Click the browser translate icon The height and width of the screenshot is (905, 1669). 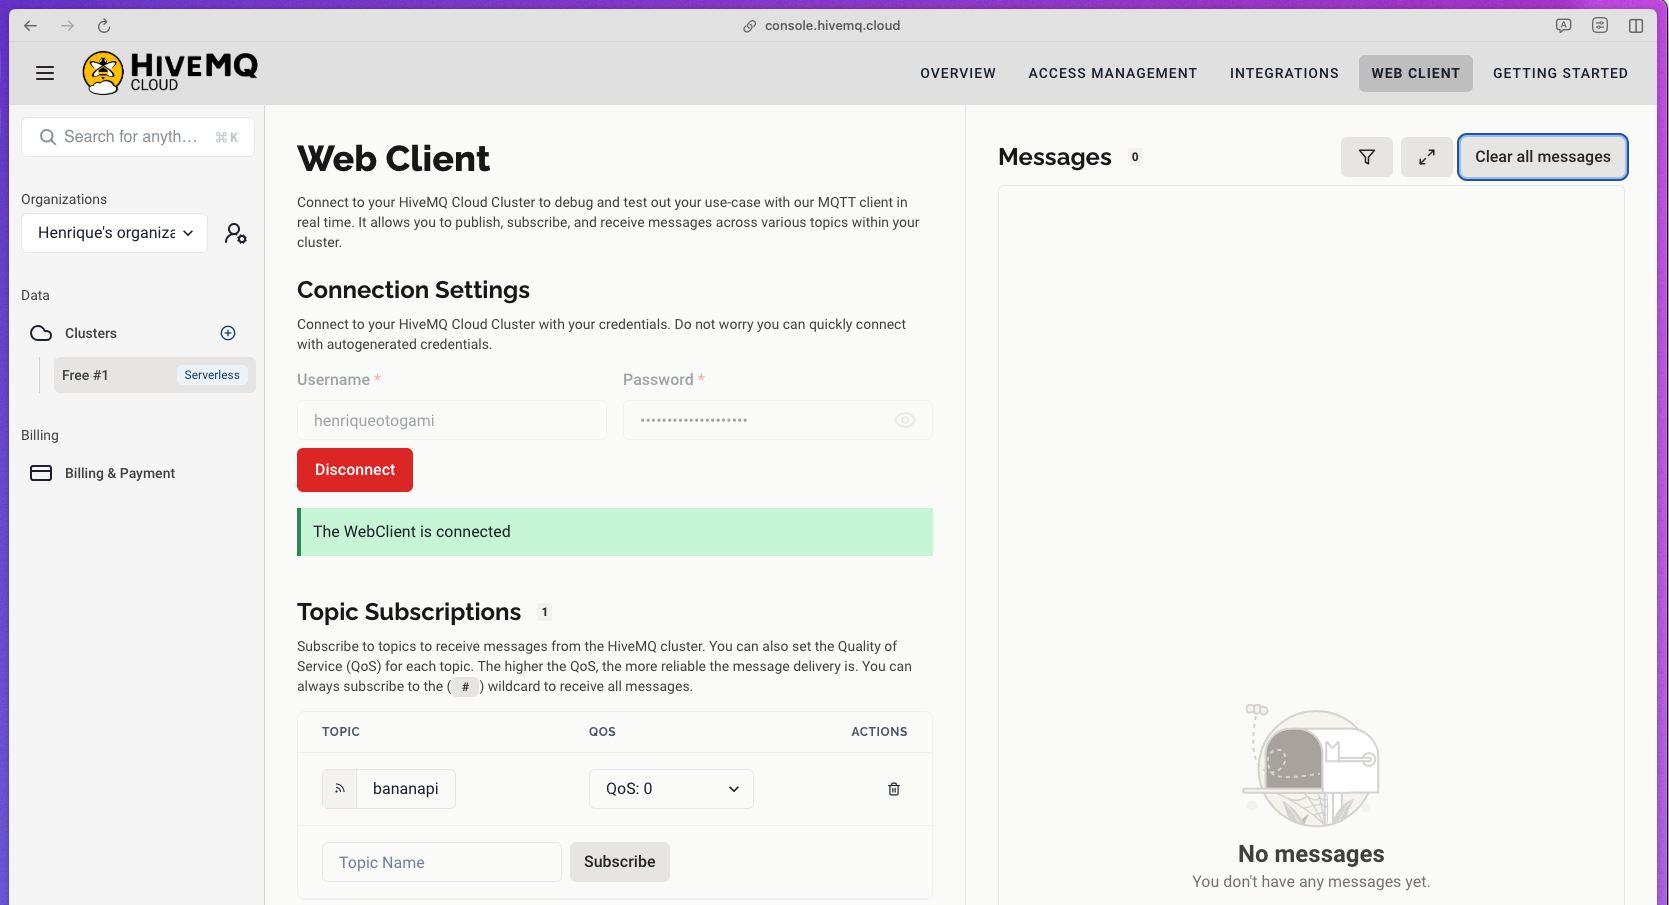click(1564, 26)
